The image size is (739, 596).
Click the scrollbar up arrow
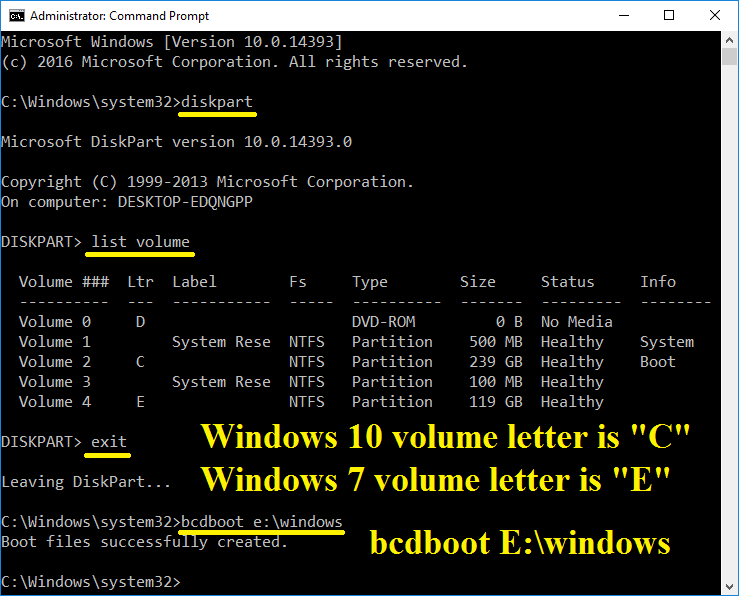730,40
